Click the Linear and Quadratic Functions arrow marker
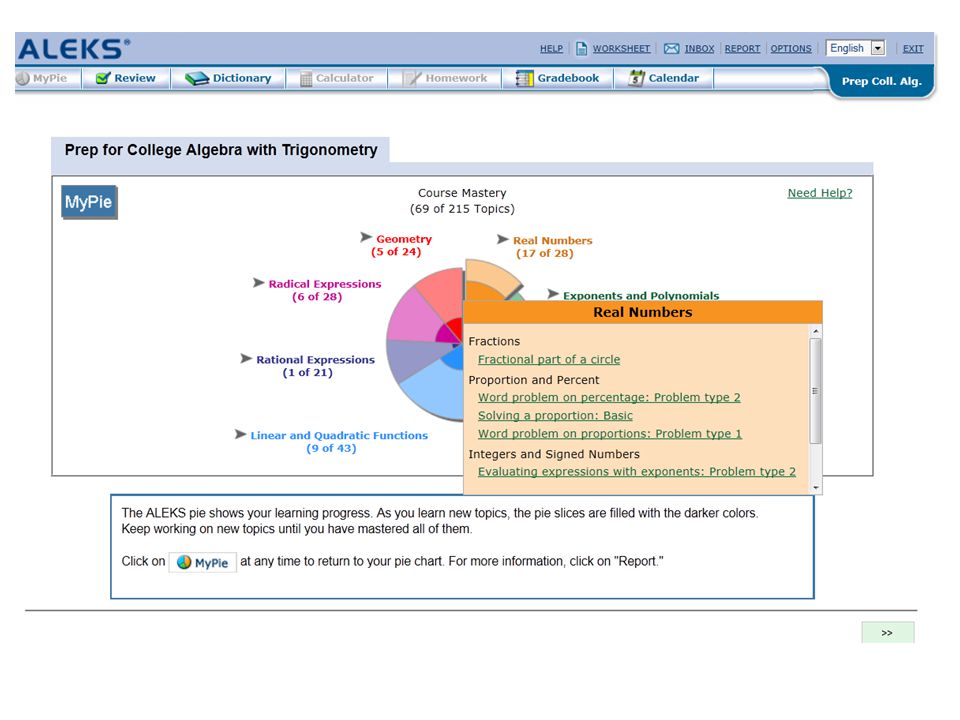Viewport: 960px width, 720px height. 240,434
